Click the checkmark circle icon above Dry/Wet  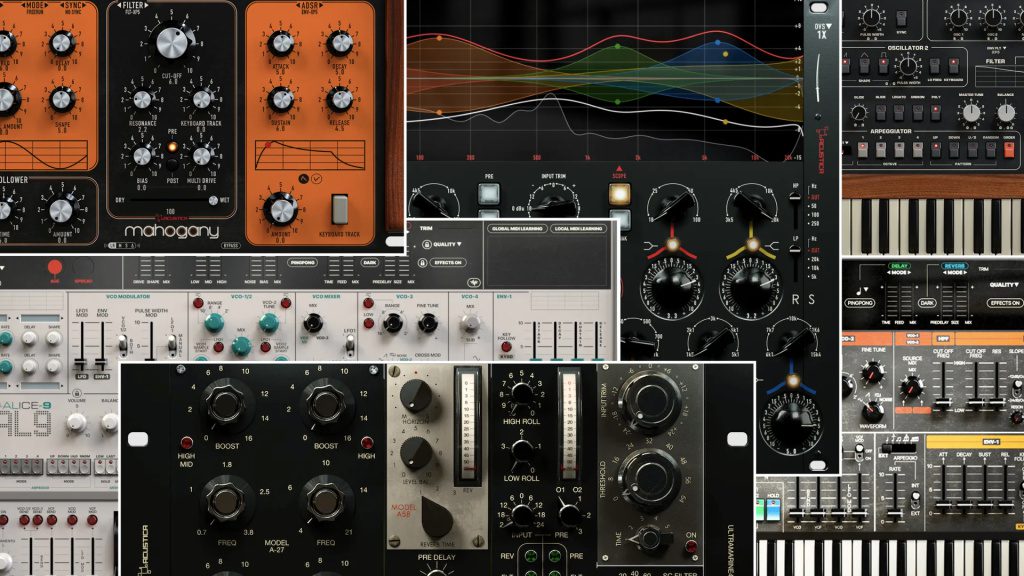pos(317,178)
